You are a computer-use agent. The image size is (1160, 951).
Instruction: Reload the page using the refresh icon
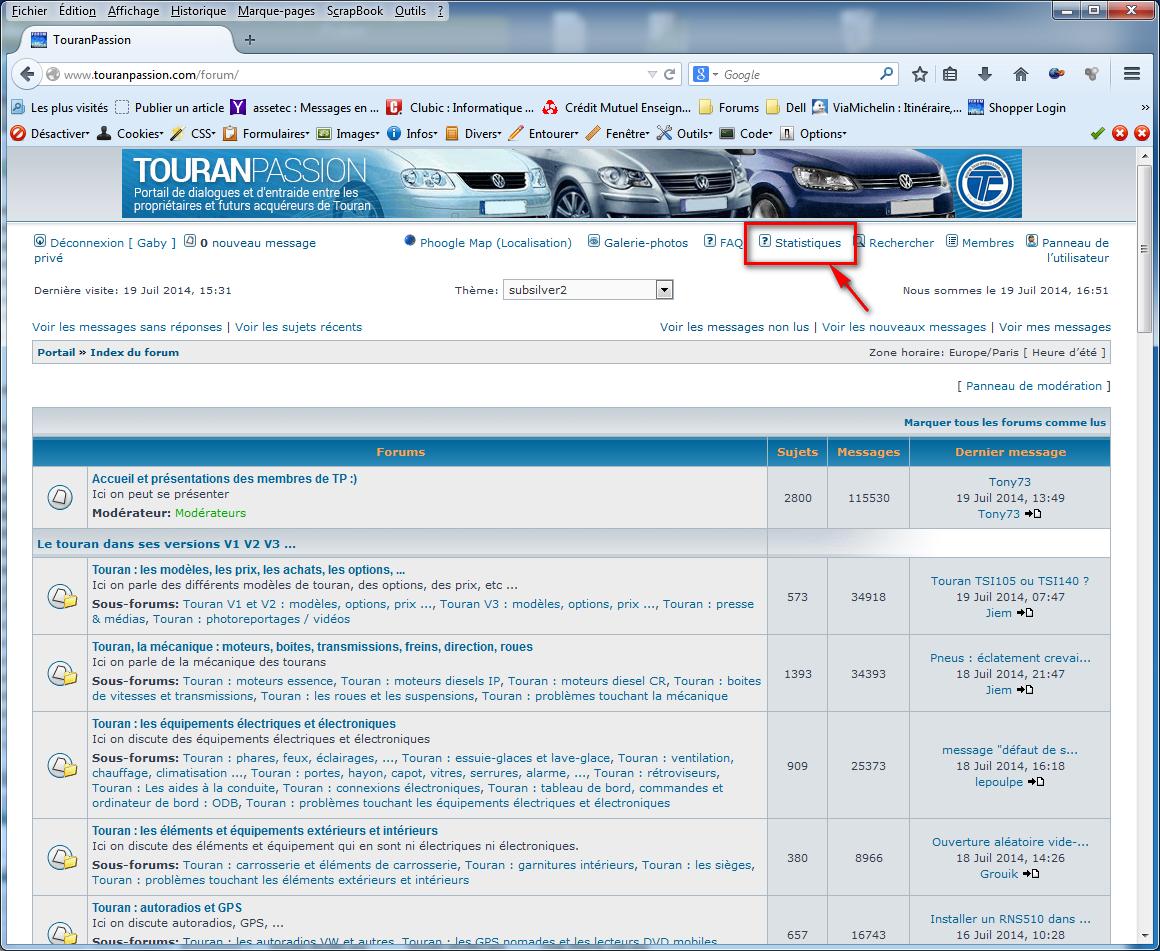click(x=669, y=74)
